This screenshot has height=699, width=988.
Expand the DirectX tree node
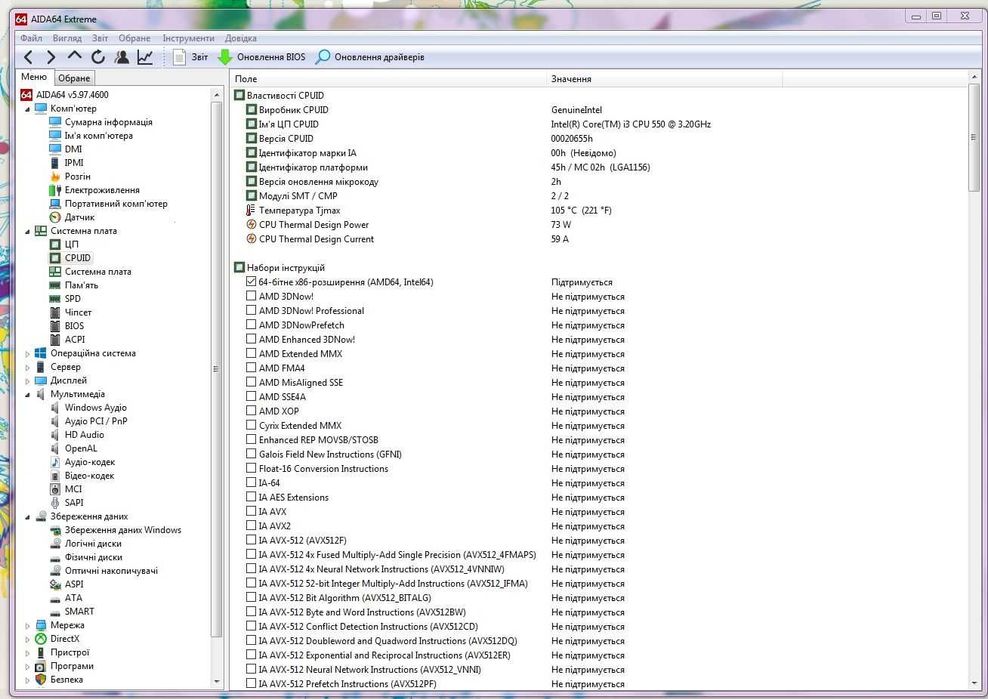tap(27, 639)
